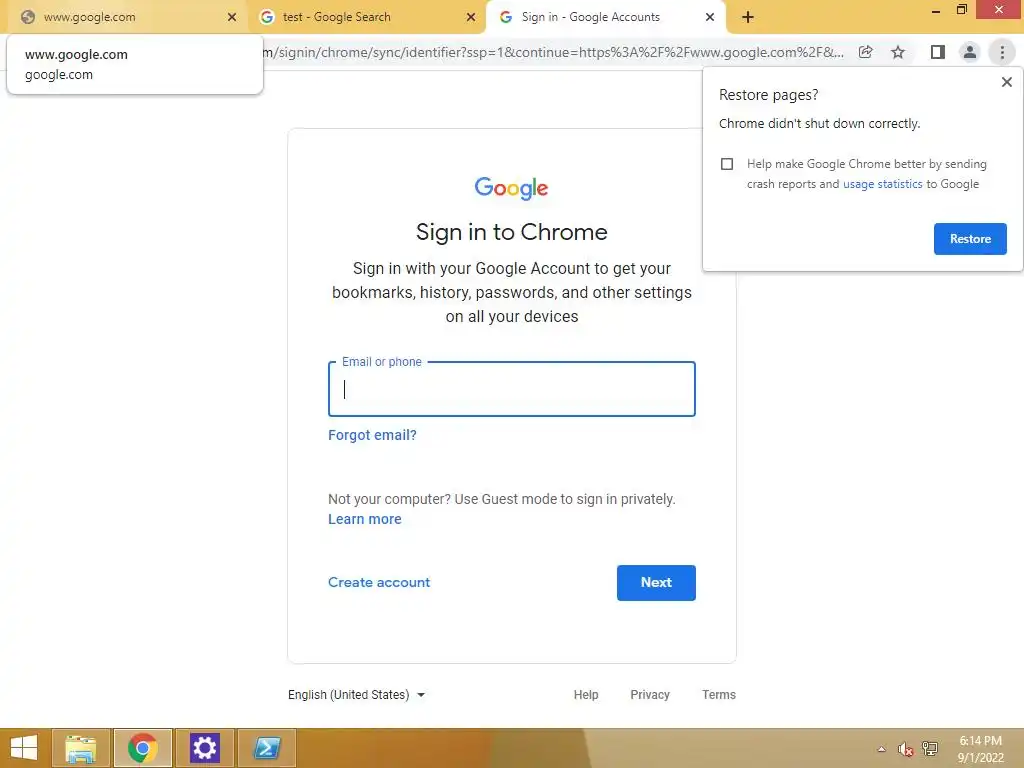
Task: Click the Next button
Action: 656,583
